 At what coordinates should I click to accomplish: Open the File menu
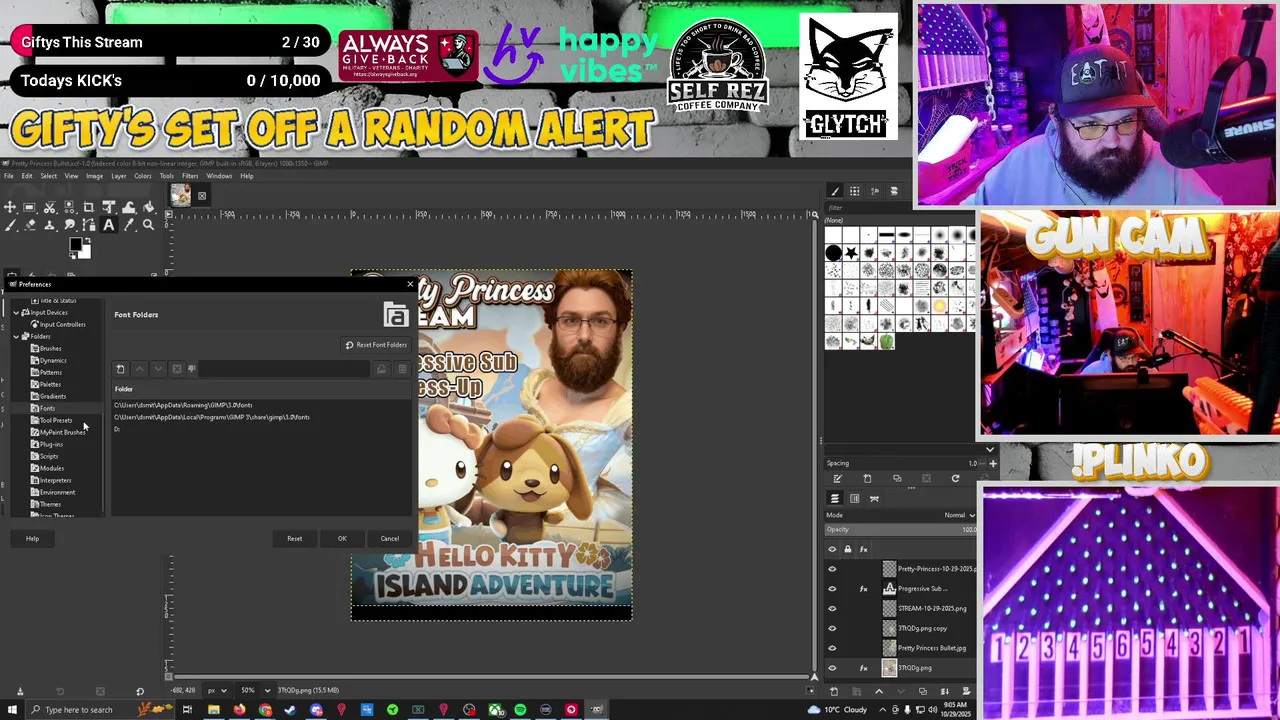pos(8,176)
